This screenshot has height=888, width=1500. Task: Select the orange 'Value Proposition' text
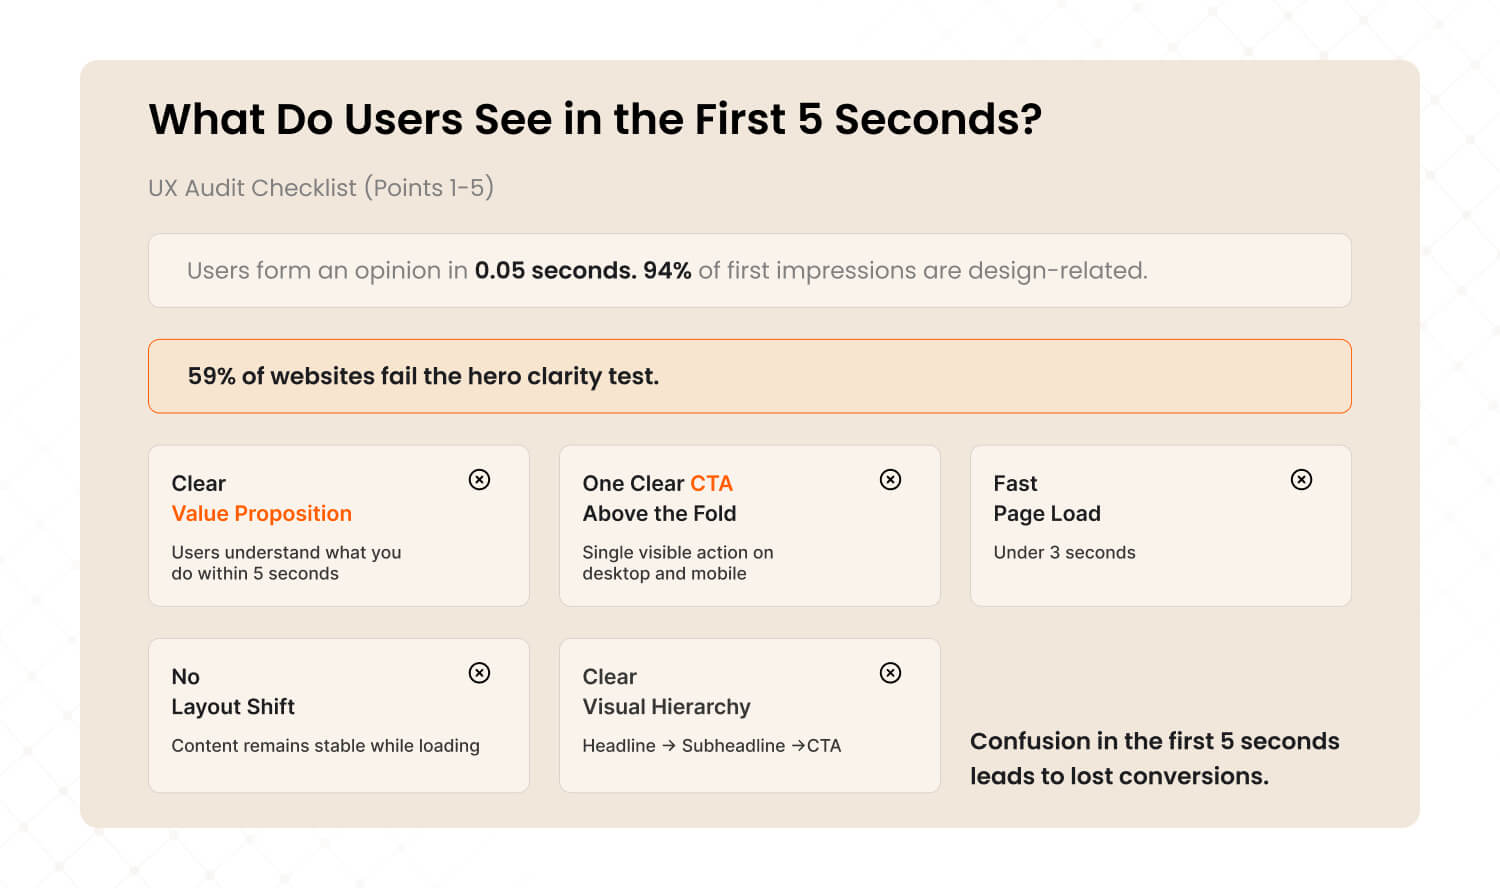pyautogui.click(x=261, y=514)
